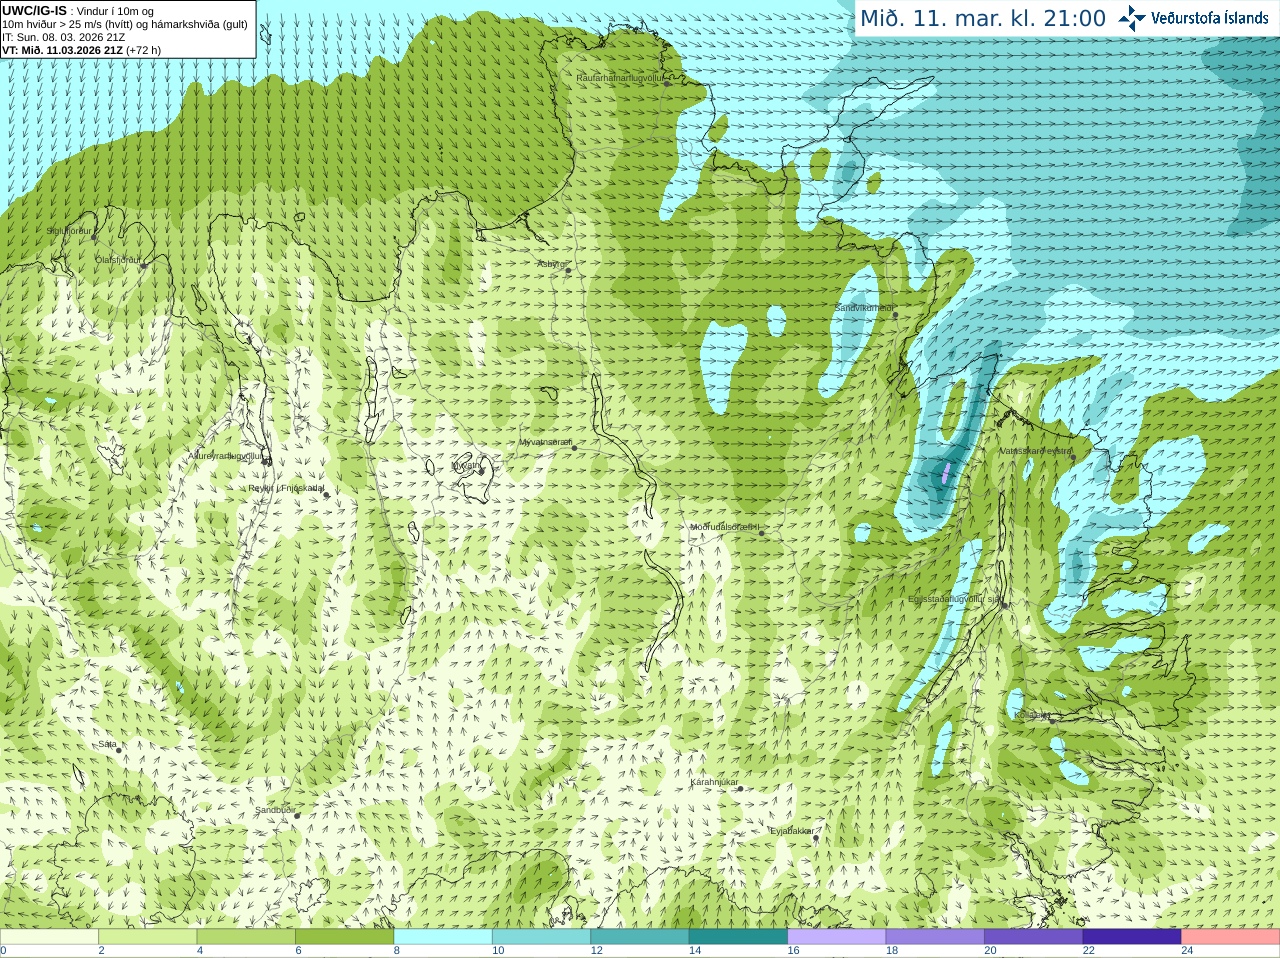This screenshot has height=958, width=1280.
Task: Click the 12–14 m/s teal legend band
Action: coord(640,937)
